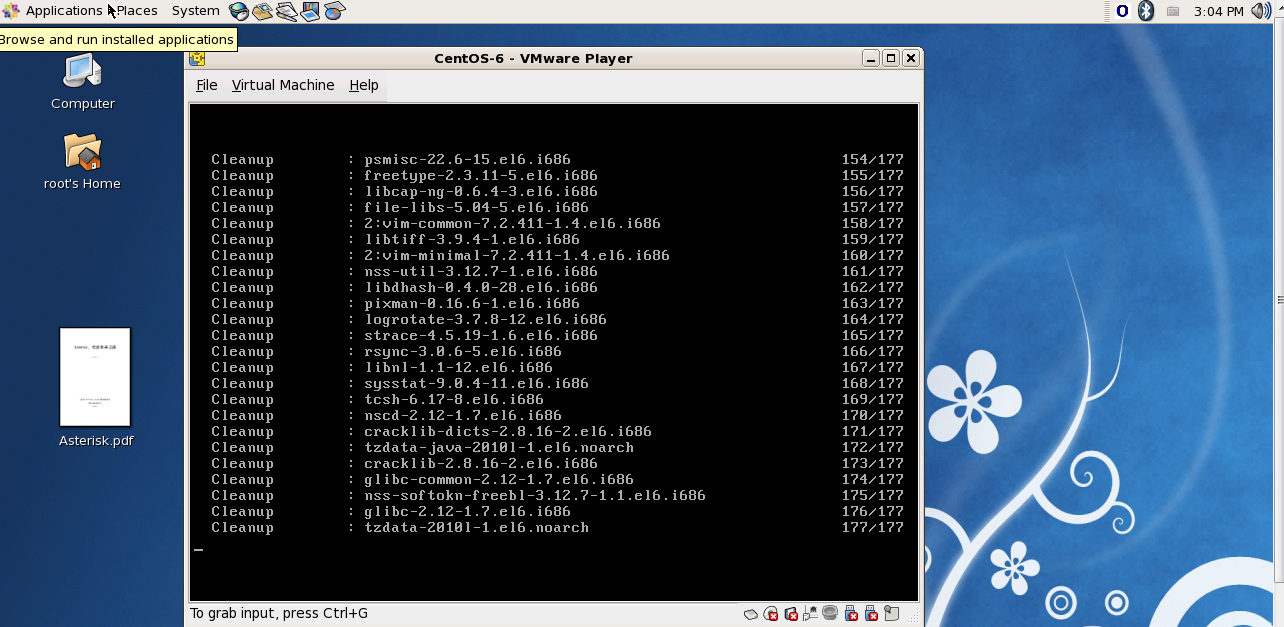Open the Computer desktop icon
Viewport: 1284px width, 627px height.
83,82
